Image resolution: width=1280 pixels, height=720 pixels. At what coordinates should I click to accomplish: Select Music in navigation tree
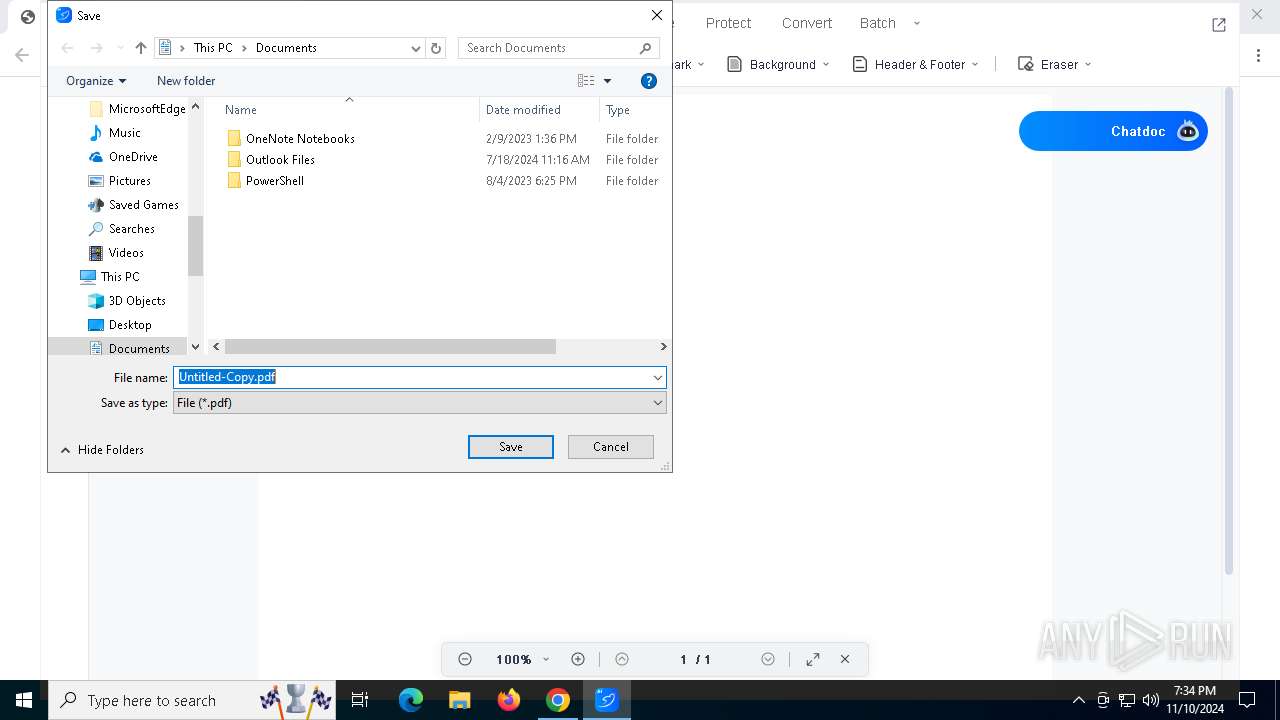[x=115, y=133]
